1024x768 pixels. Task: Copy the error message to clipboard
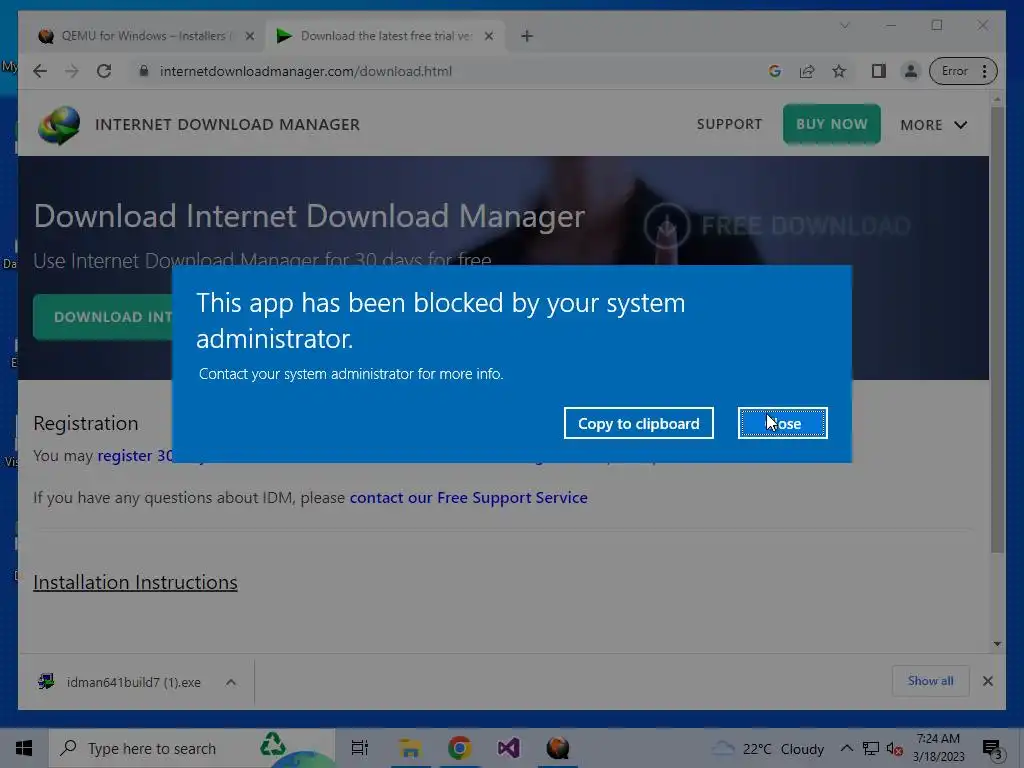click(x=638, y=423)
